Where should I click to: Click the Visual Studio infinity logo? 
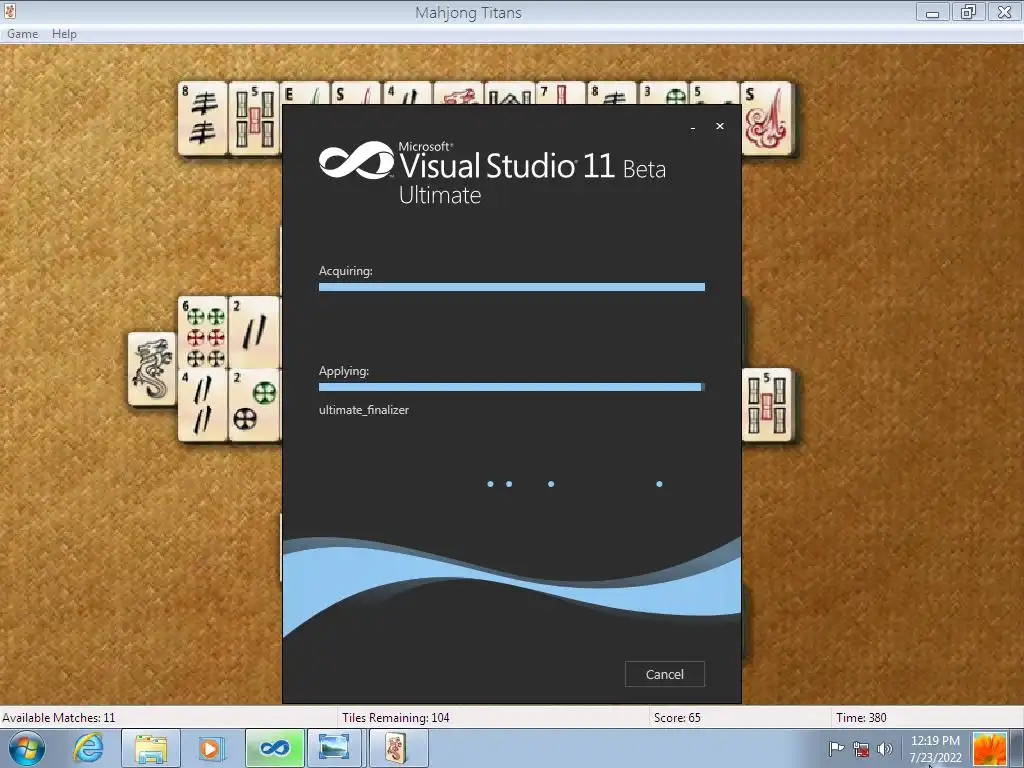[356, 160]
